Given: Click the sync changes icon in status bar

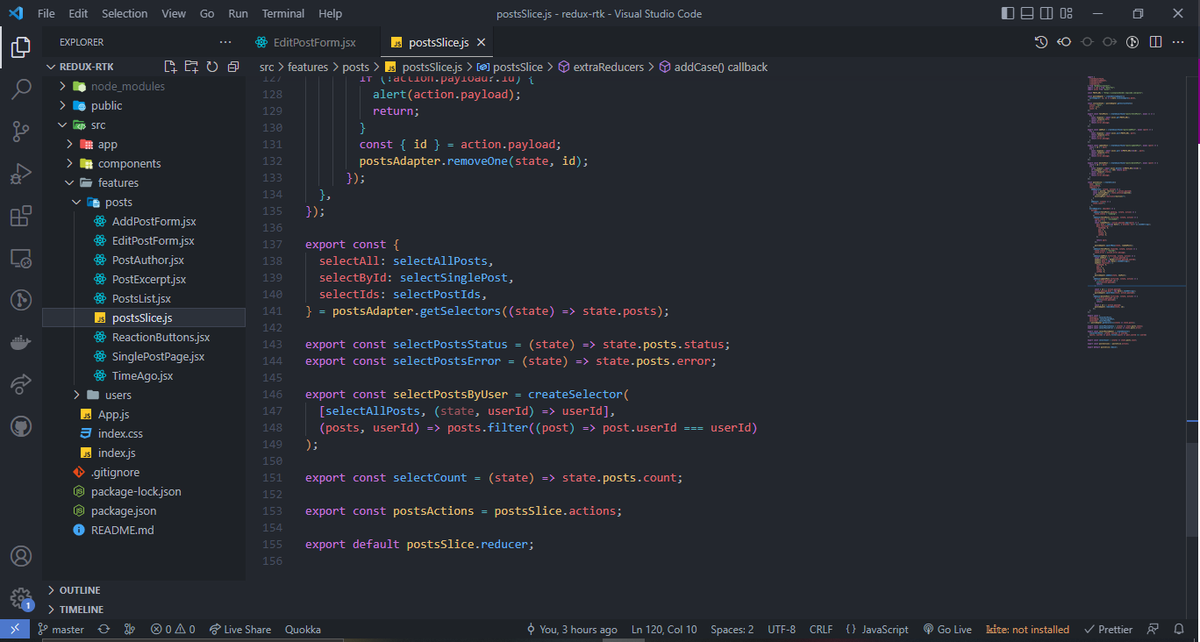Looking at the screenshot, I should [x=103, y=630].
